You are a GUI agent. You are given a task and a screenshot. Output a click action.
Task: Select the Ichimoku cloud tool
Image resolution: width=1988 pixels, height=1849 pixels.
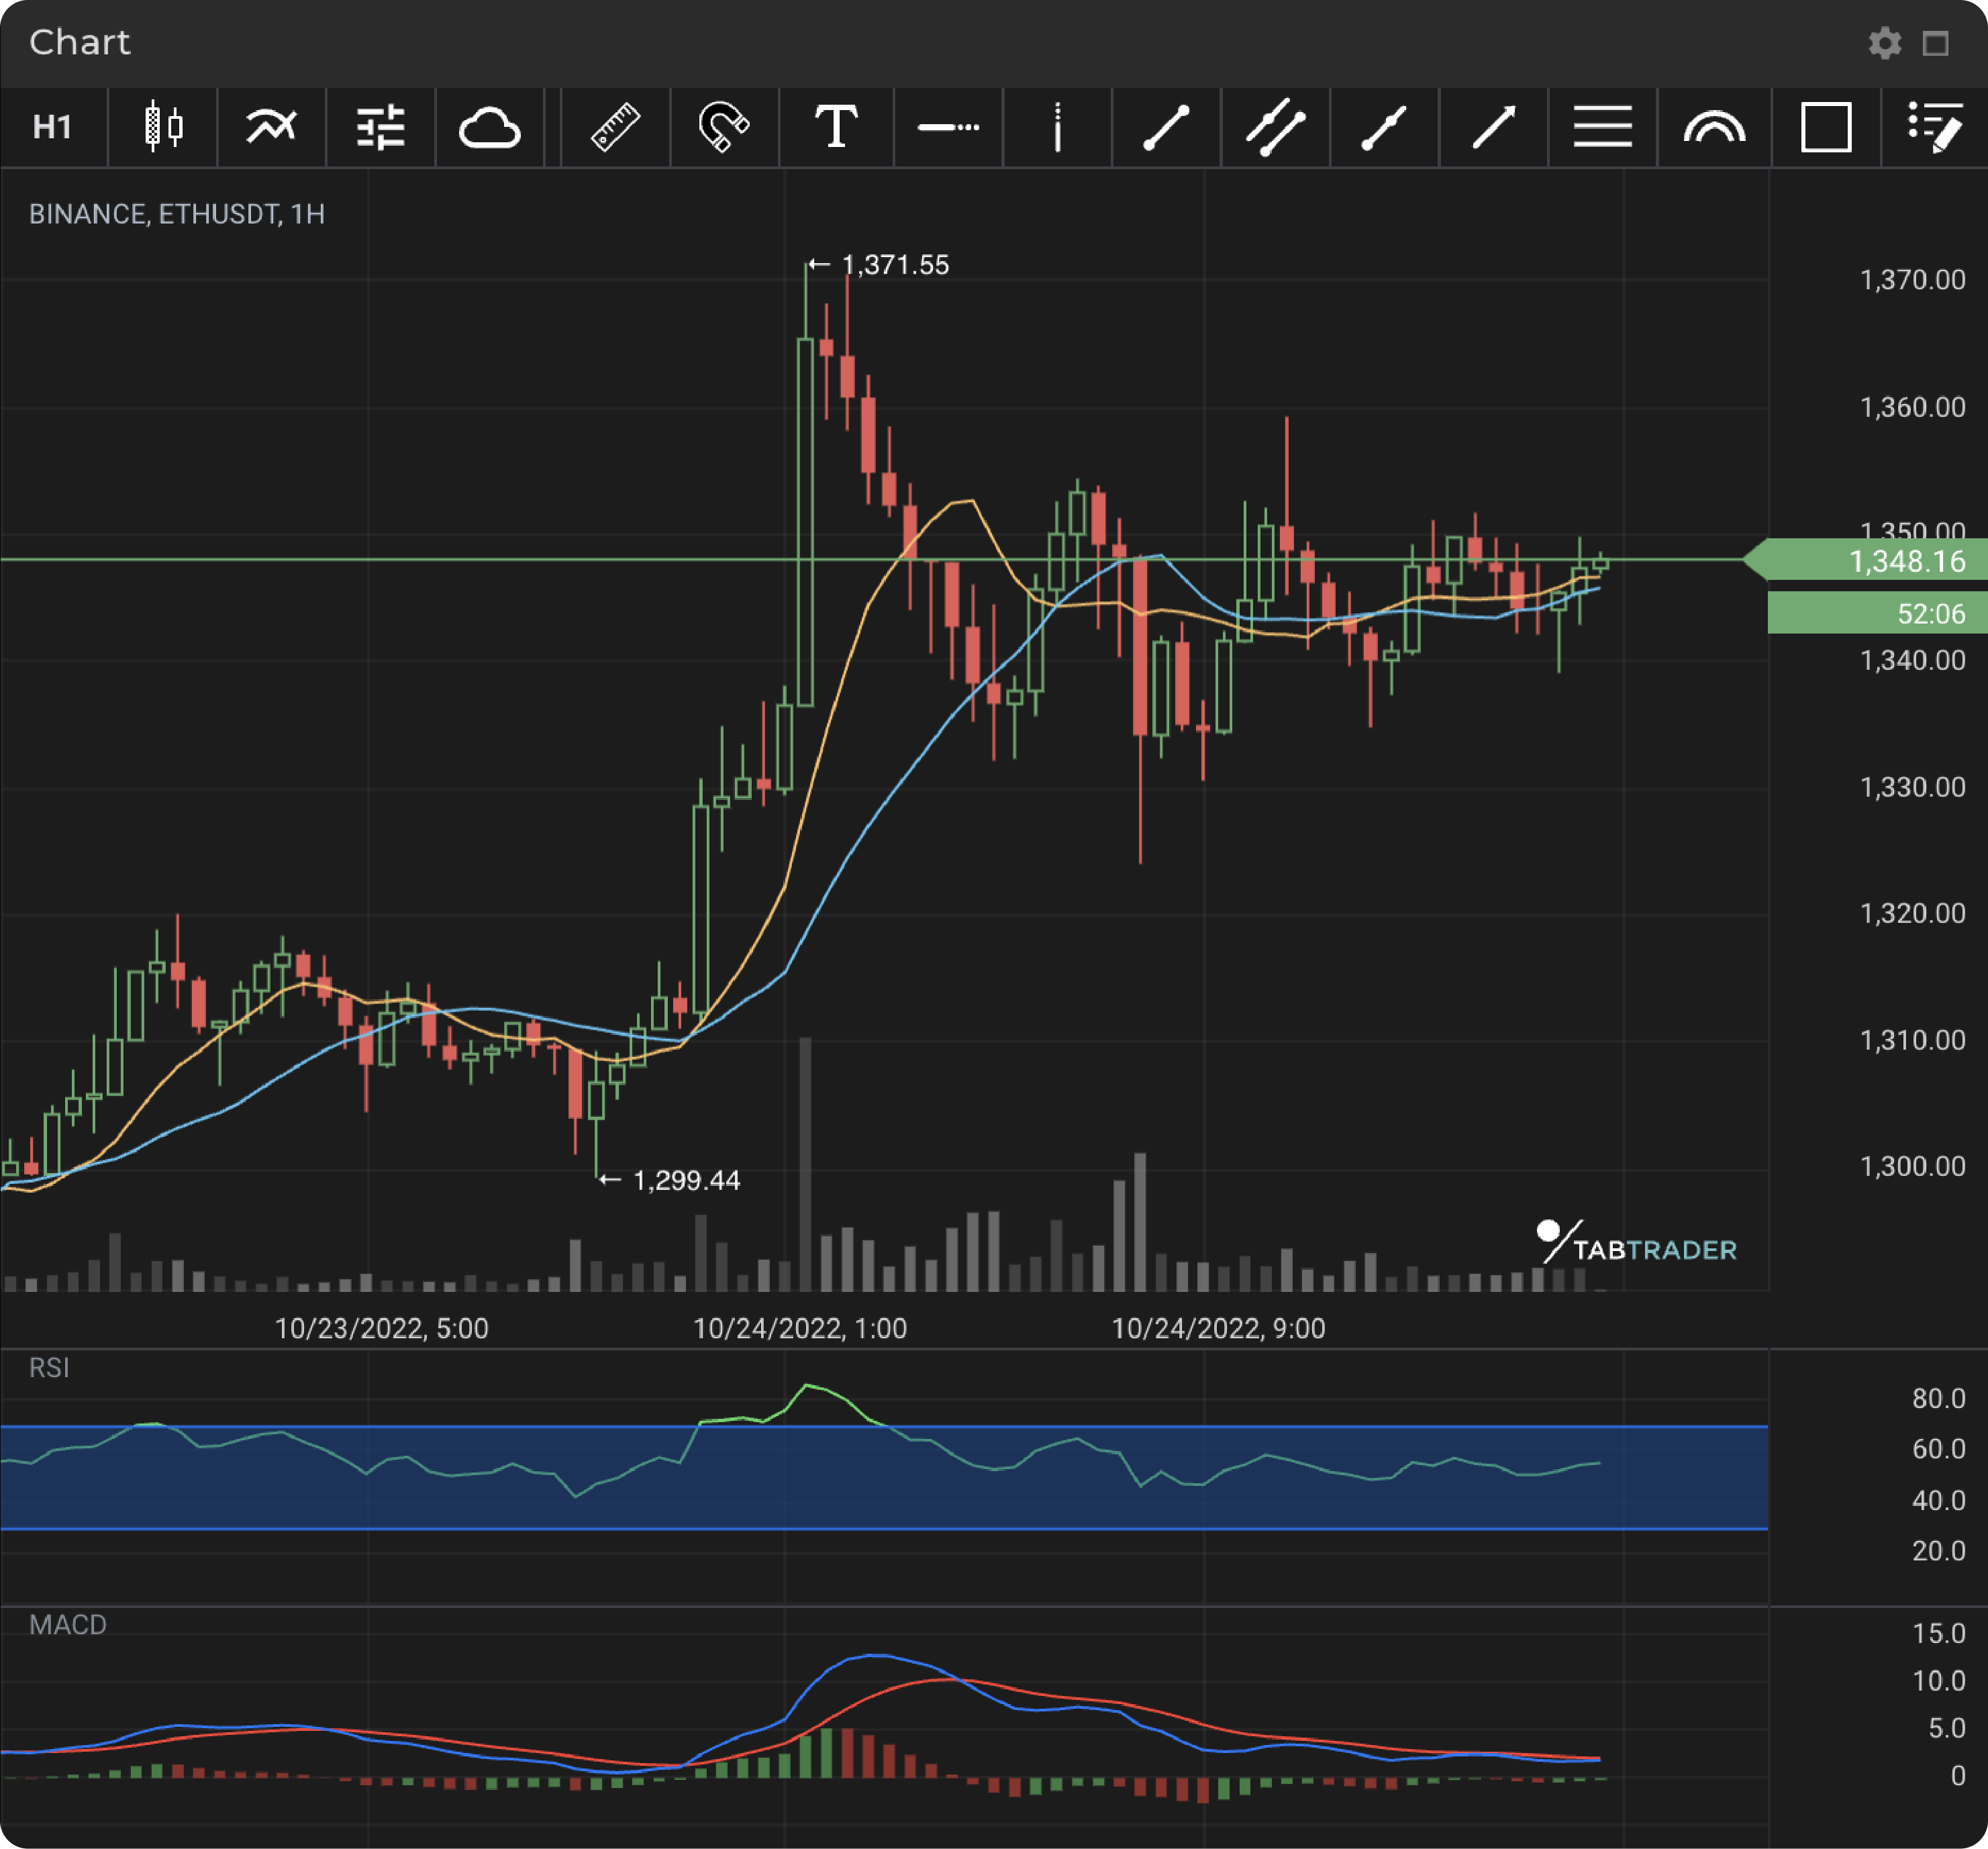pos(490,127)
